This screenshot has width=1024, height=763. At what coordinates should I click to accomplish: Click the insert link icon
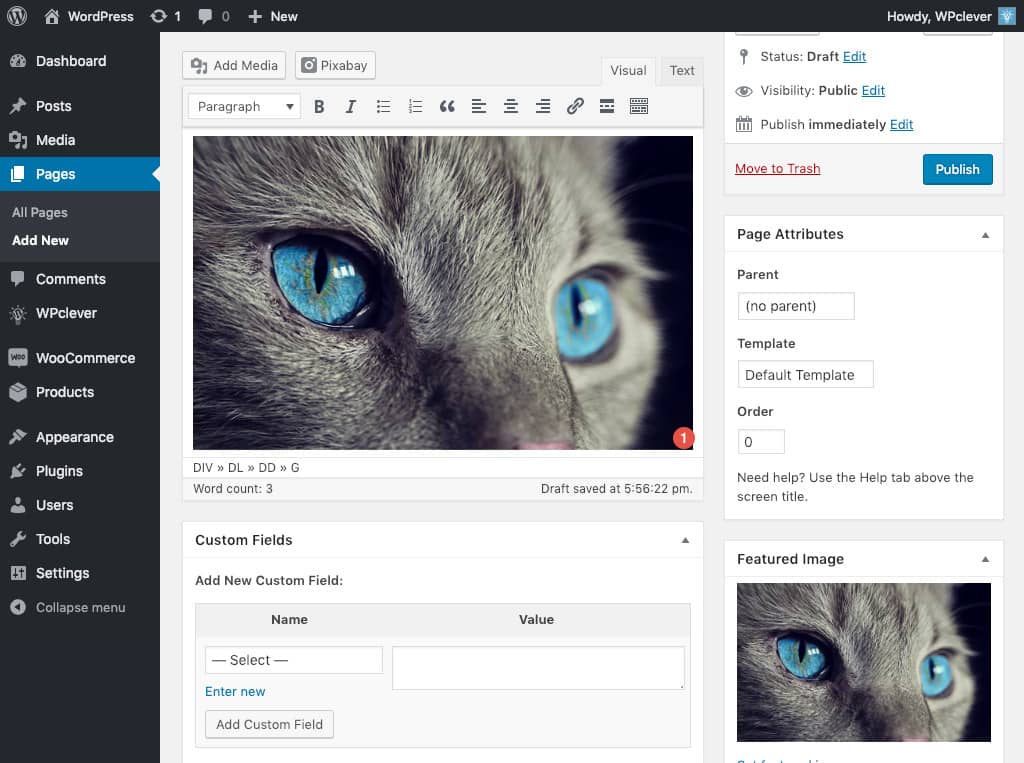(575, 106)
